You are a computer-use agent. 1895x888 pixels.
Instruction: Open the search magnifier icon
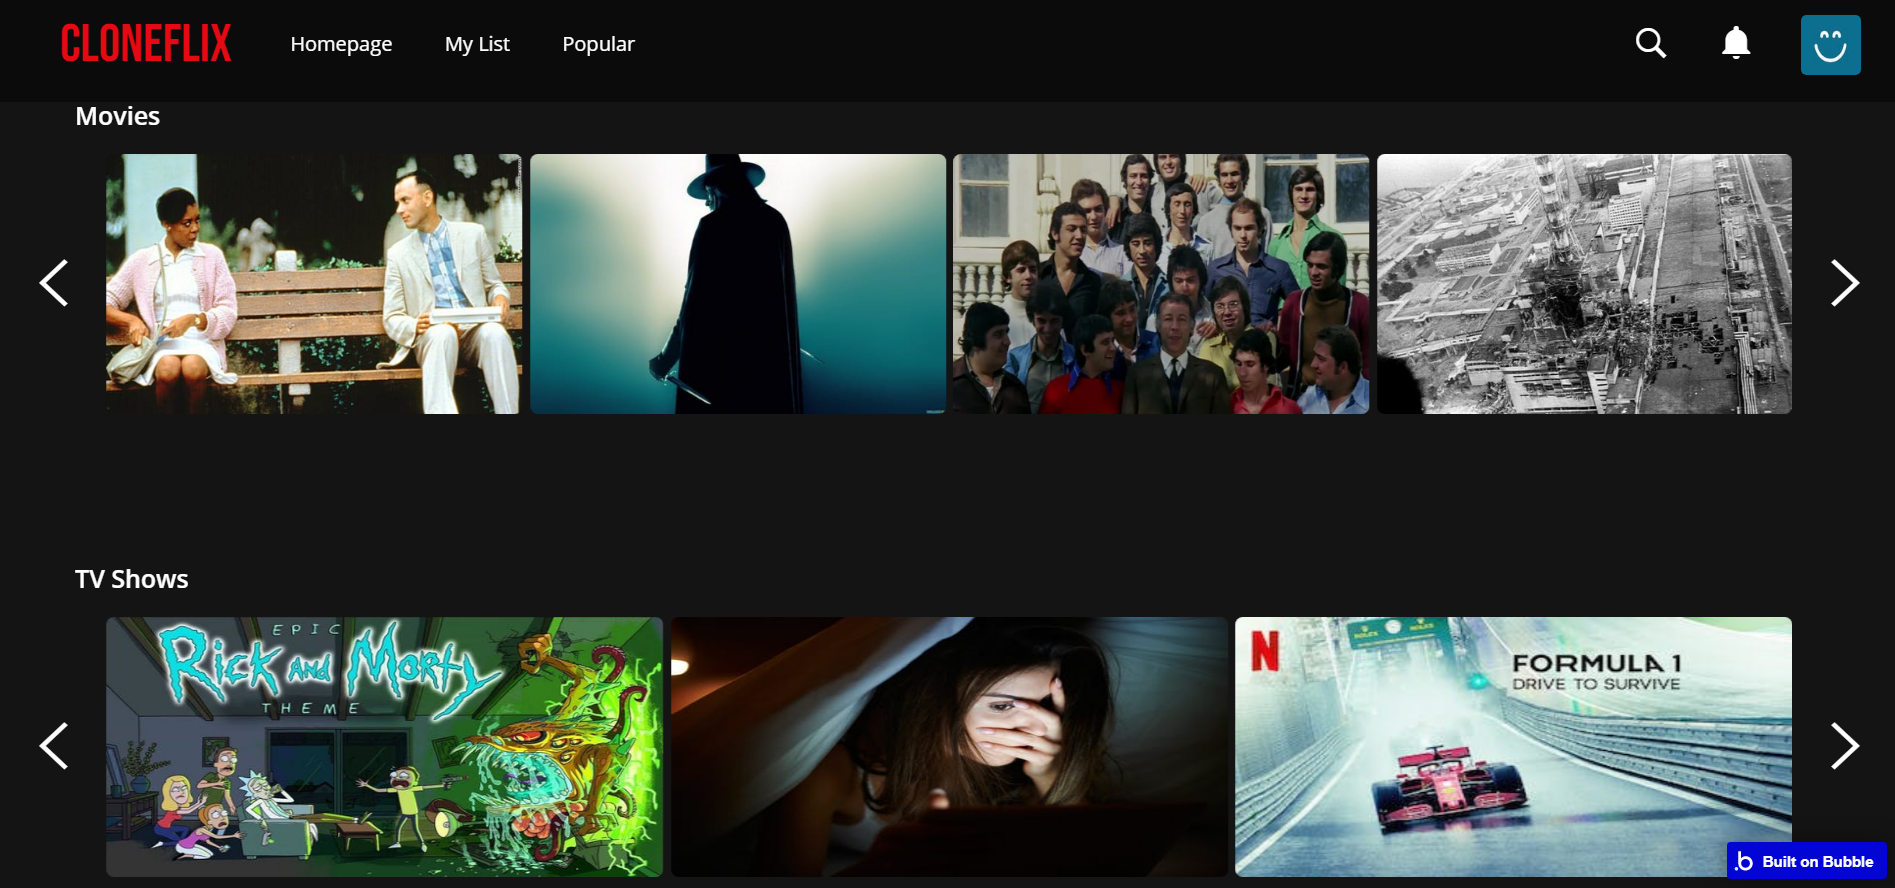pos(1650,43)
